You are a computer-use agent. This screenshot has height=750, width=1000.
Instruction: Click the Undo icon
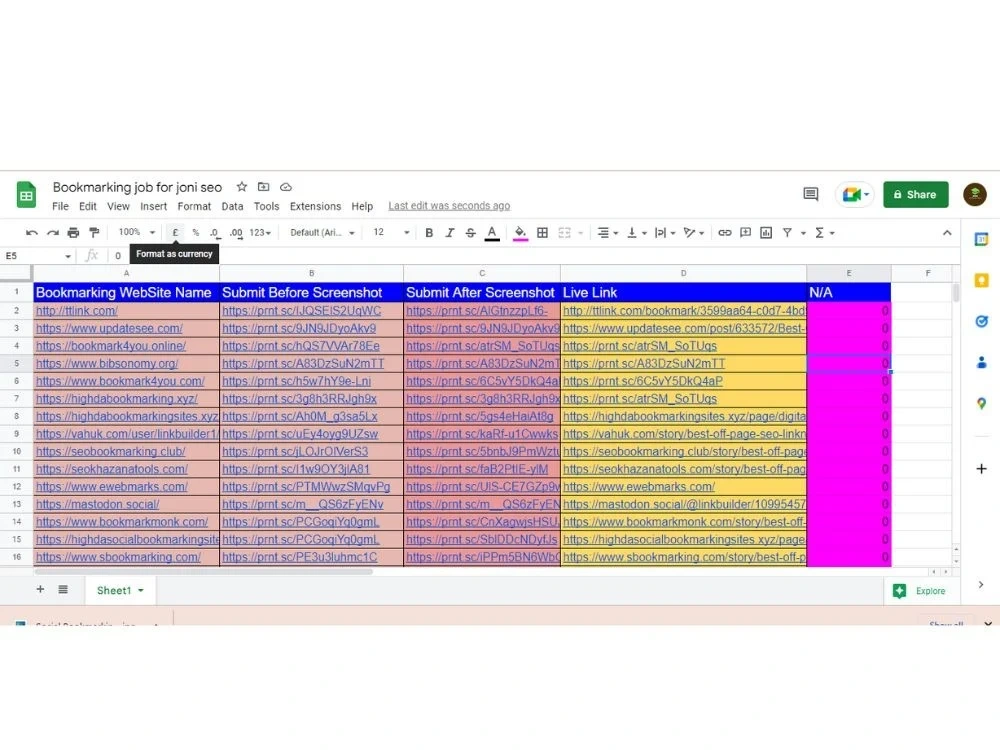pyautogui.click(x=32, y=233)
